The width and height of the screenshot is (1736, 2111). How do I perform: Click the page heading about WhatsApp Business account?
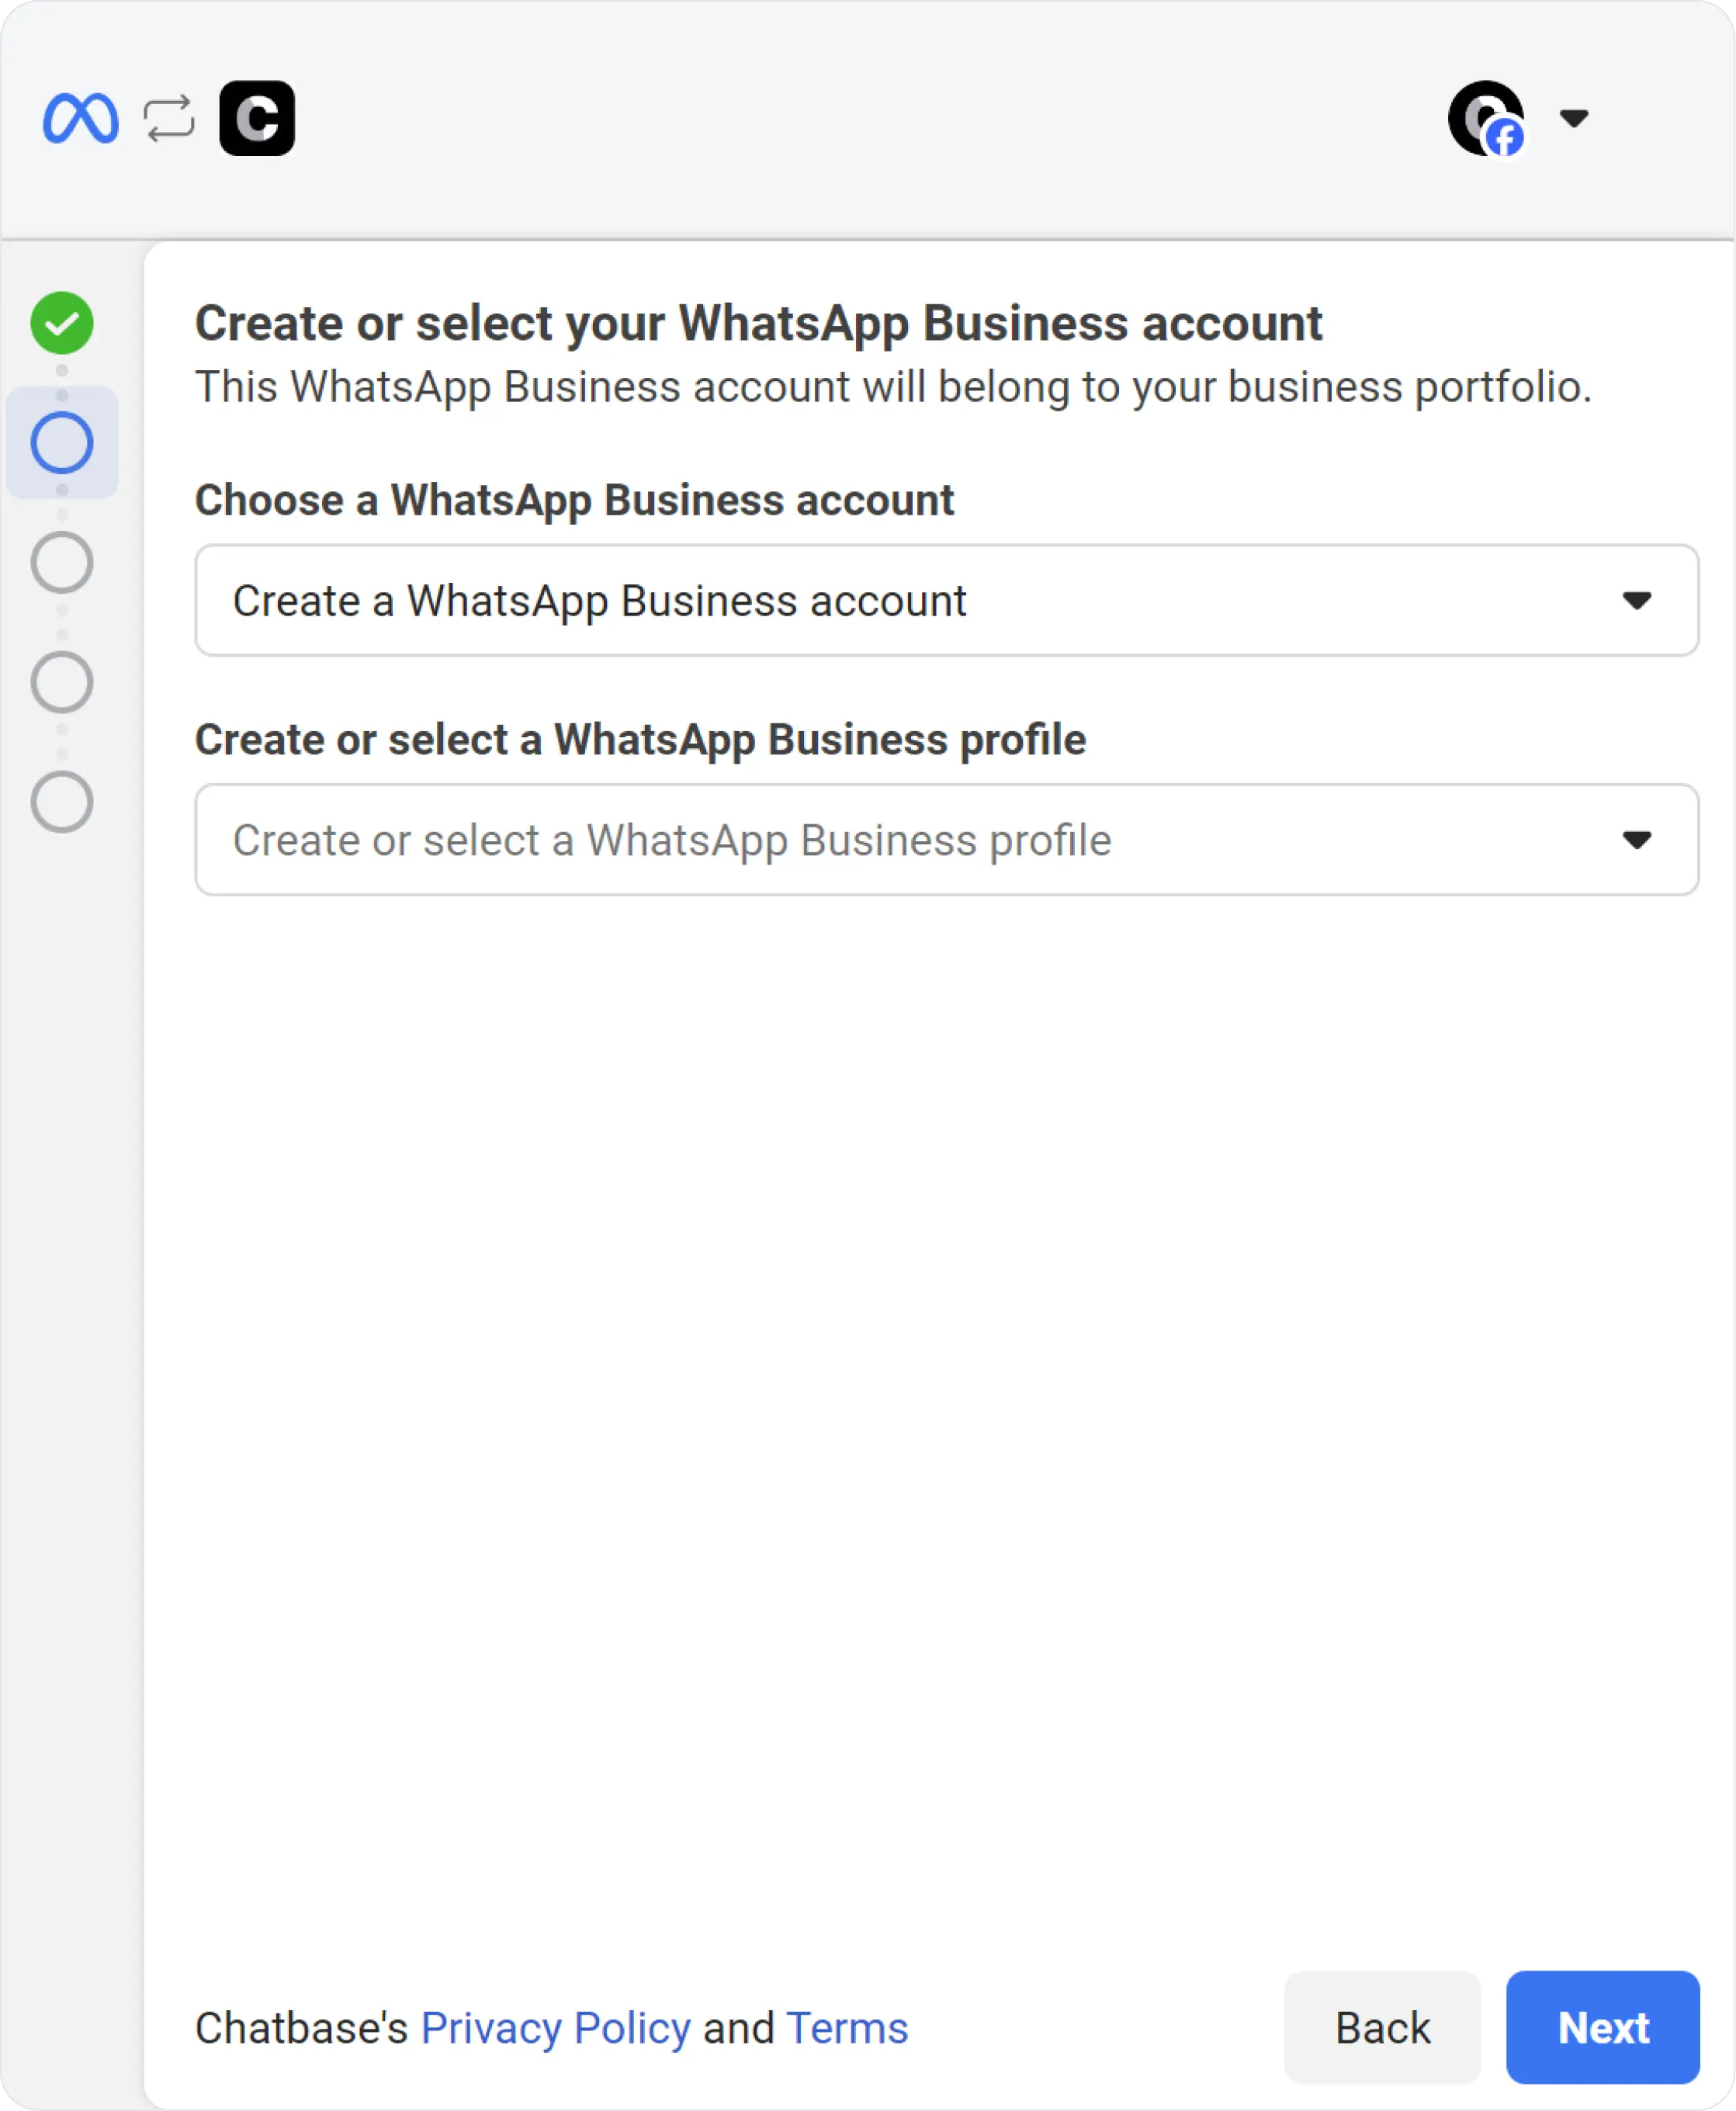[758, 323]
